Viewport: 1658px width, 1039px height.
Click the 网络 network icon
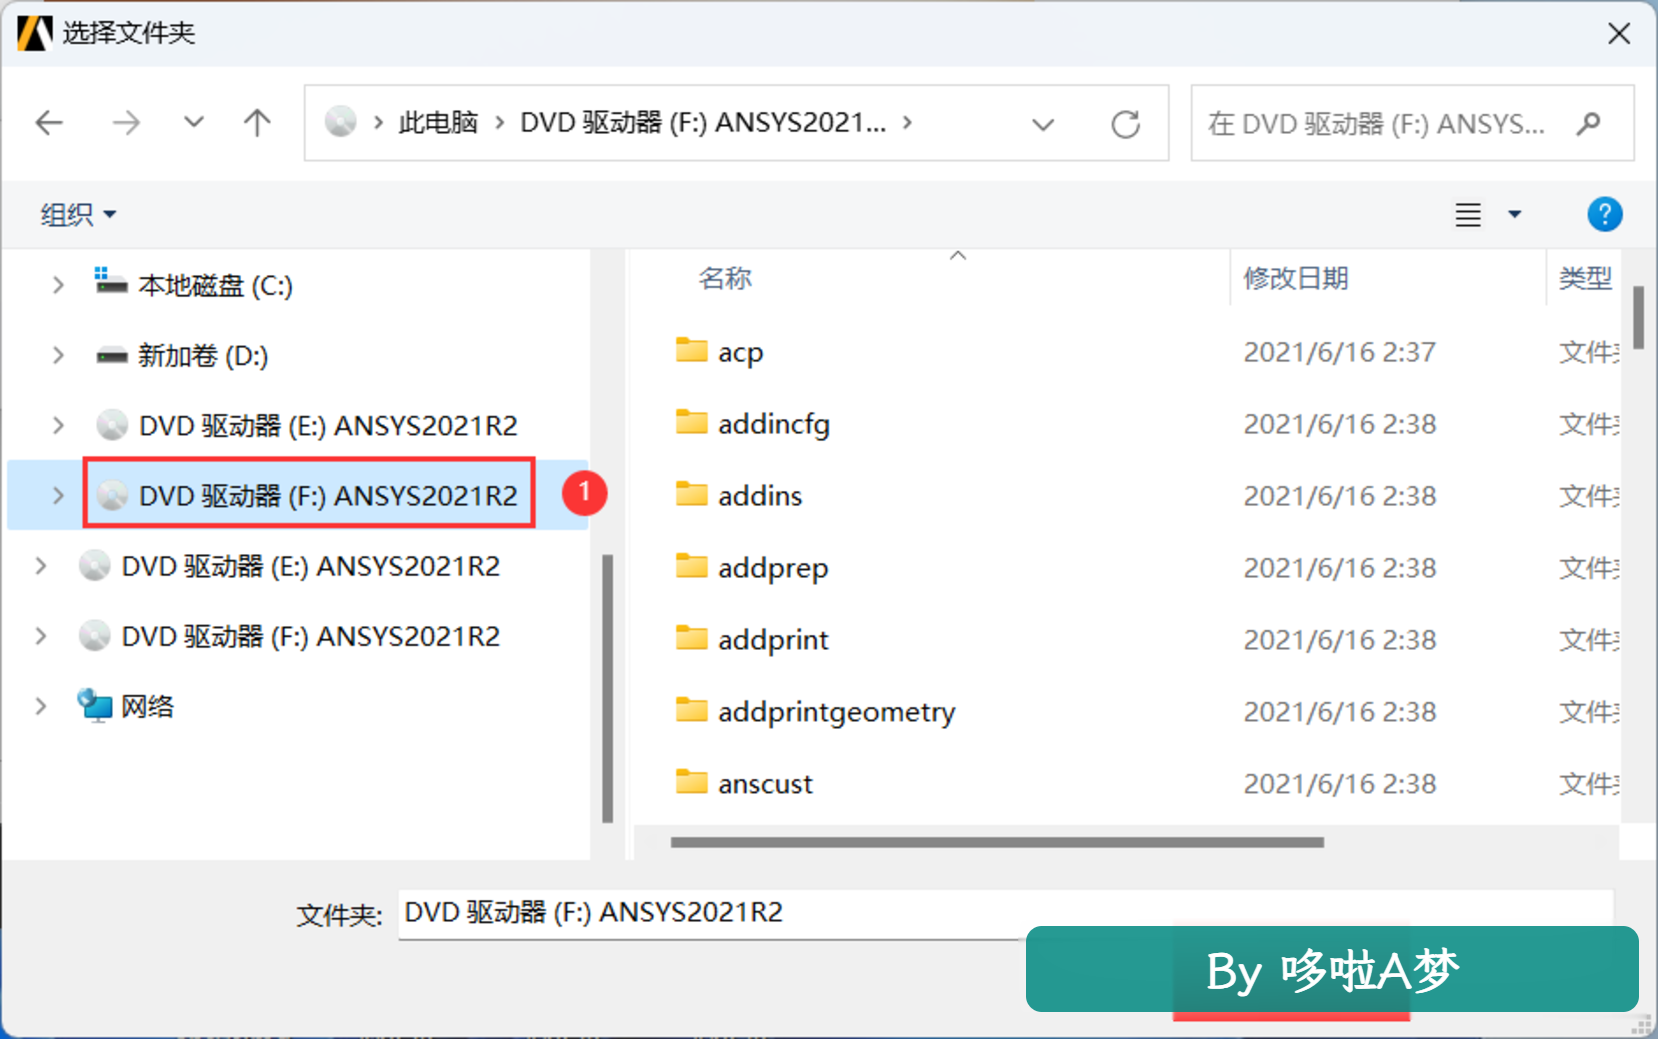click(95, 706)
